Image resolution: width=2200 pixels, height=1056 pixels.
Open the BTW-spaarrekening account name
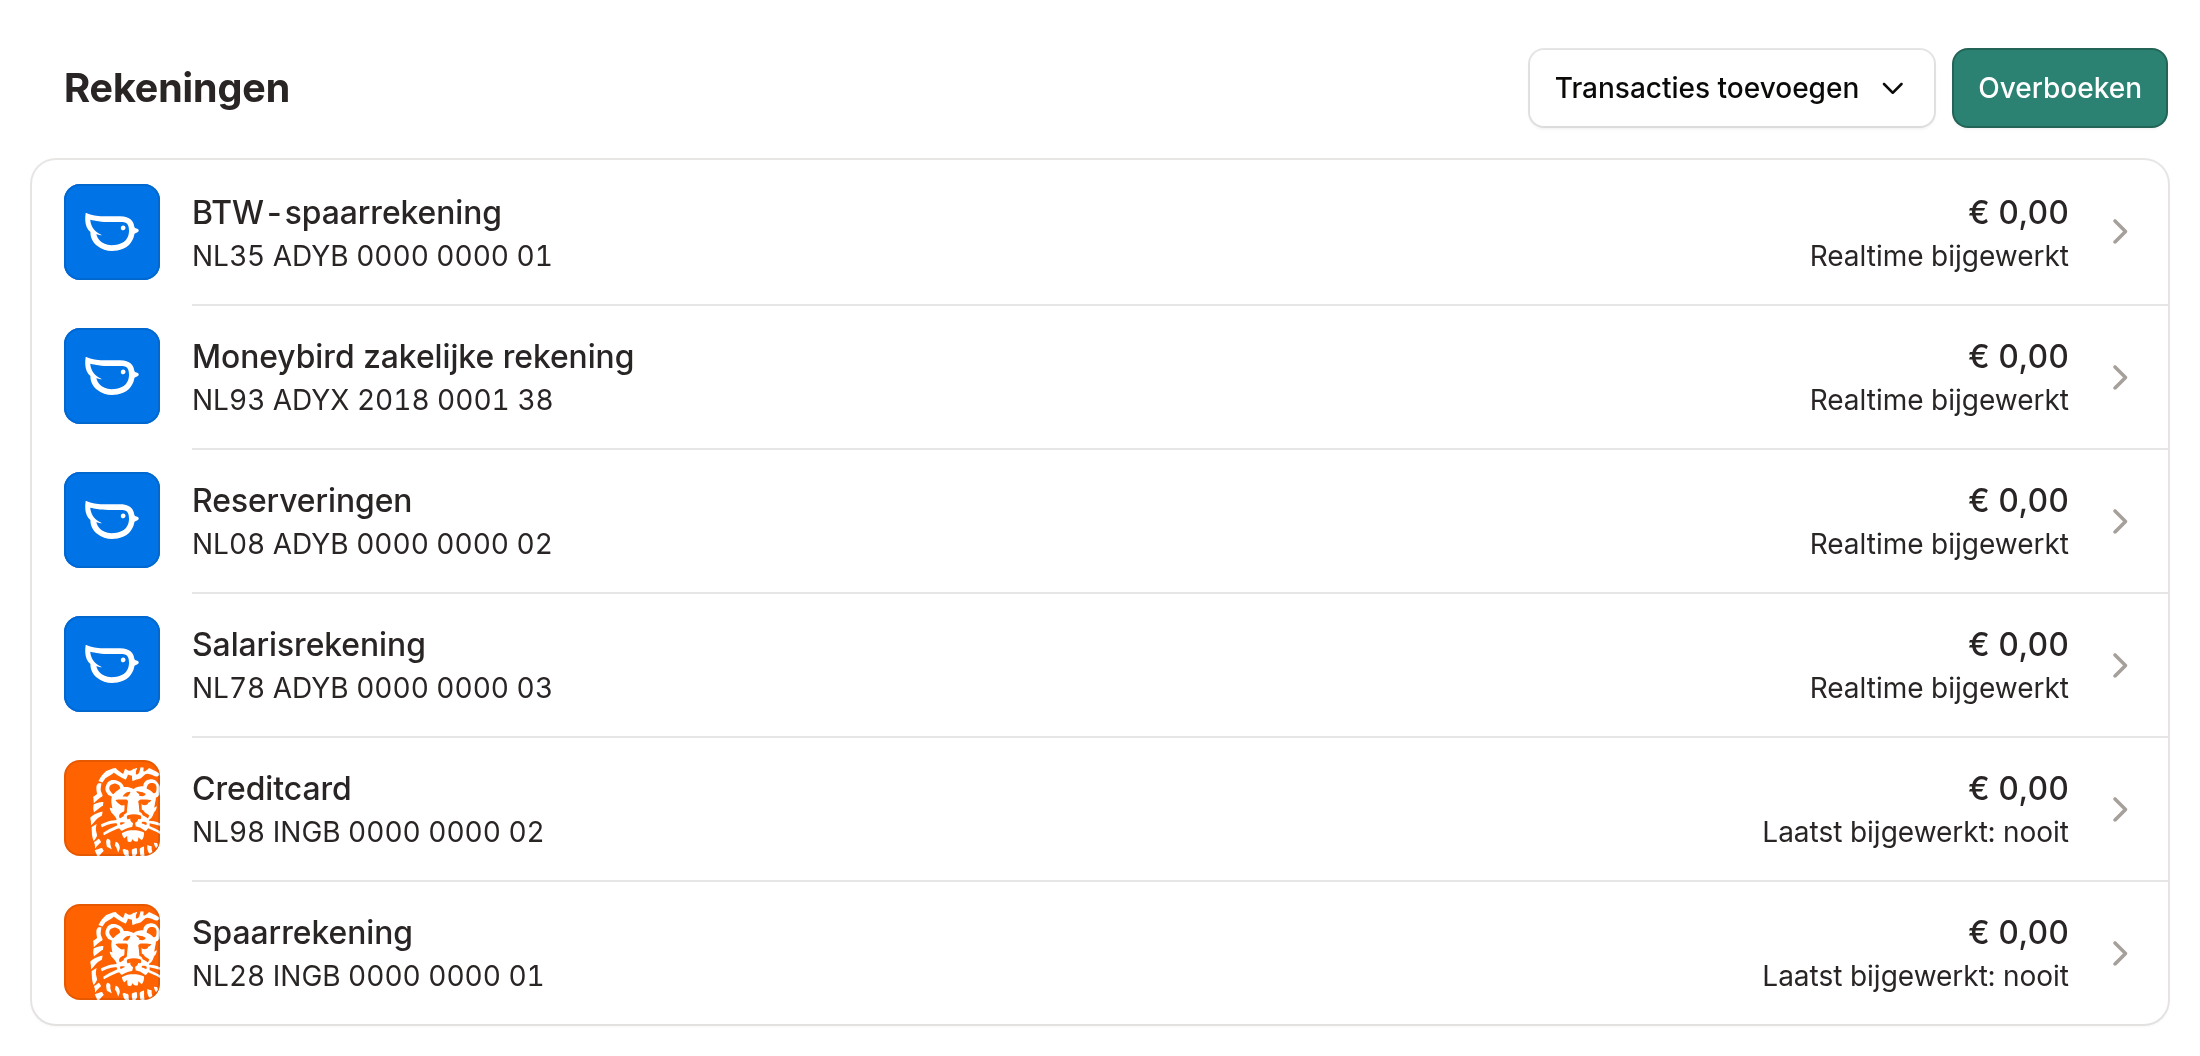(347, 212)
